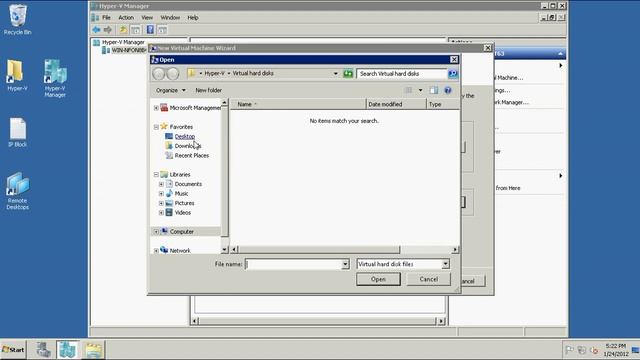The image size is (640, 360).
Task: Click Hyper-V segment in address bar
Action: (x=214, y=73)
